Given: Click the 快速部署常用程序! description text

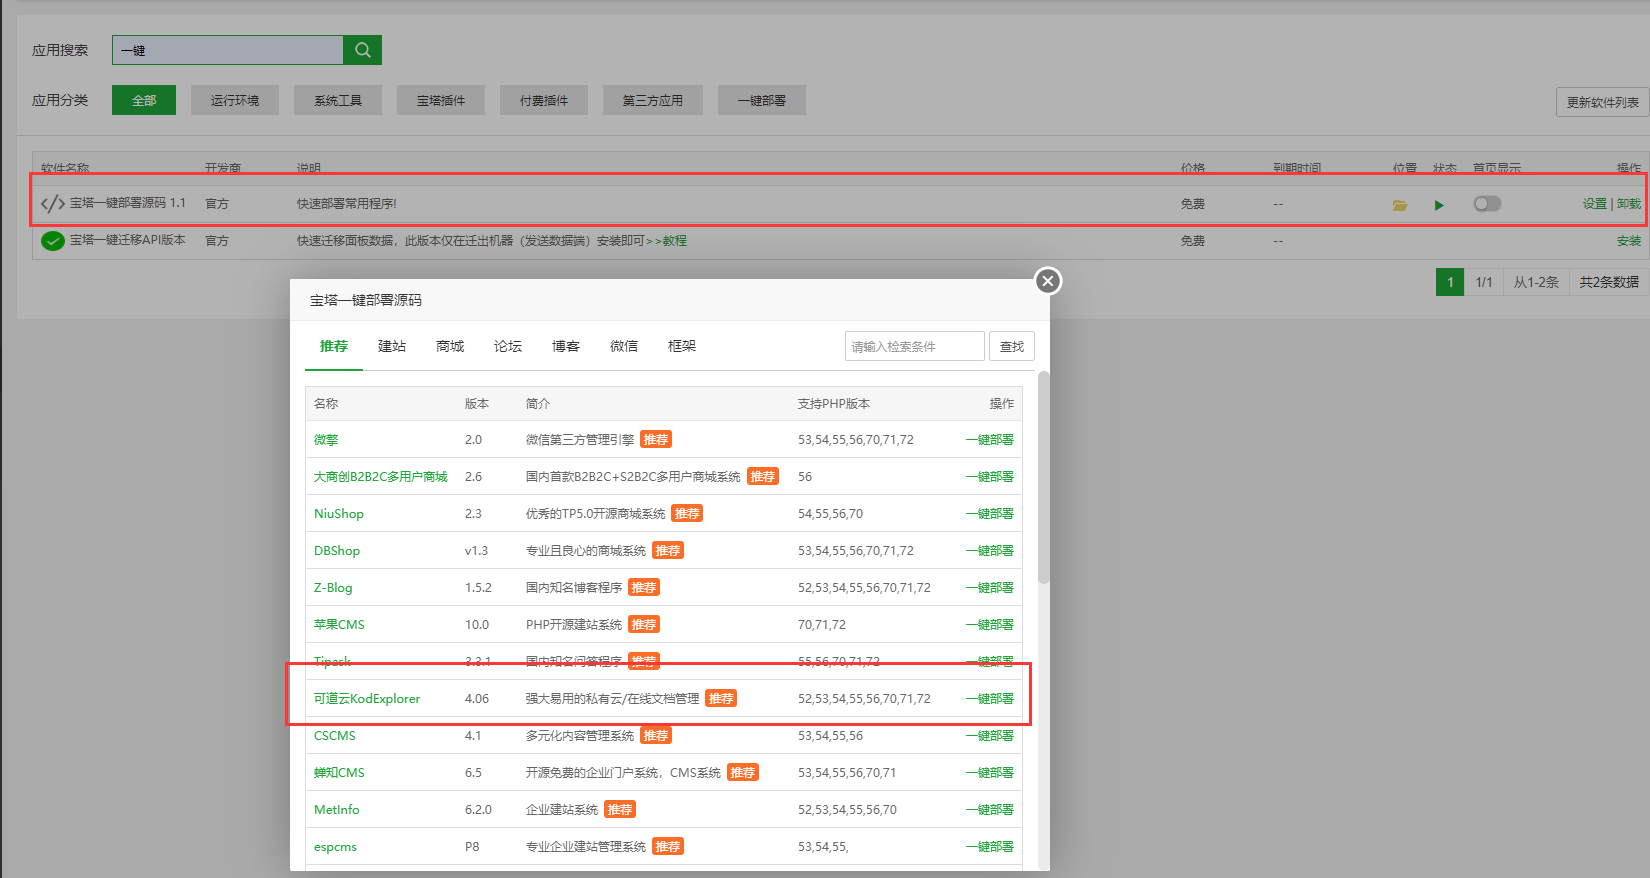Looking at the screenshot, I should point(347,204).
